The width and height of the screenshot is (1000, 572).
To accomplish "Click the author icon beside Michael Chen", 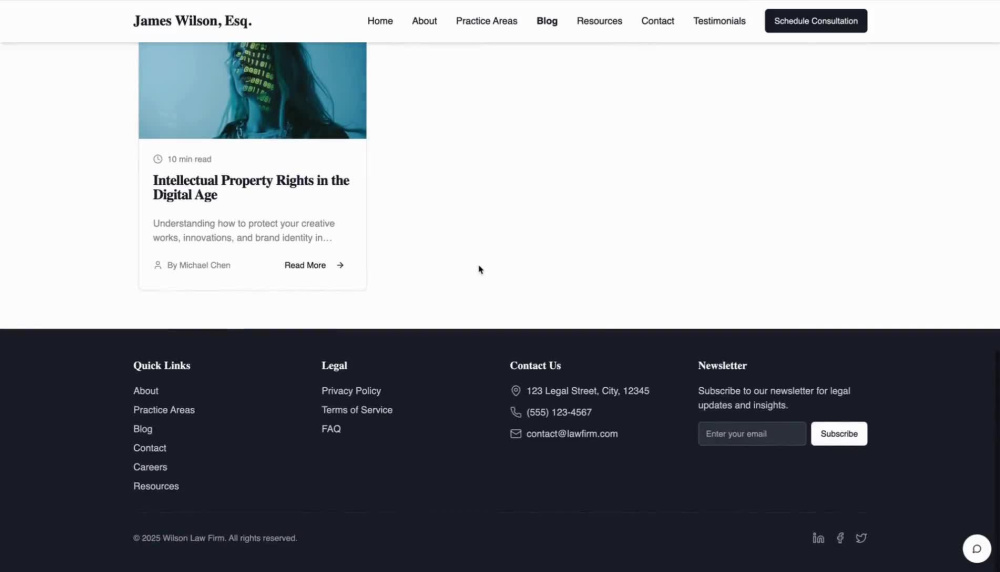I will [158, 265].
